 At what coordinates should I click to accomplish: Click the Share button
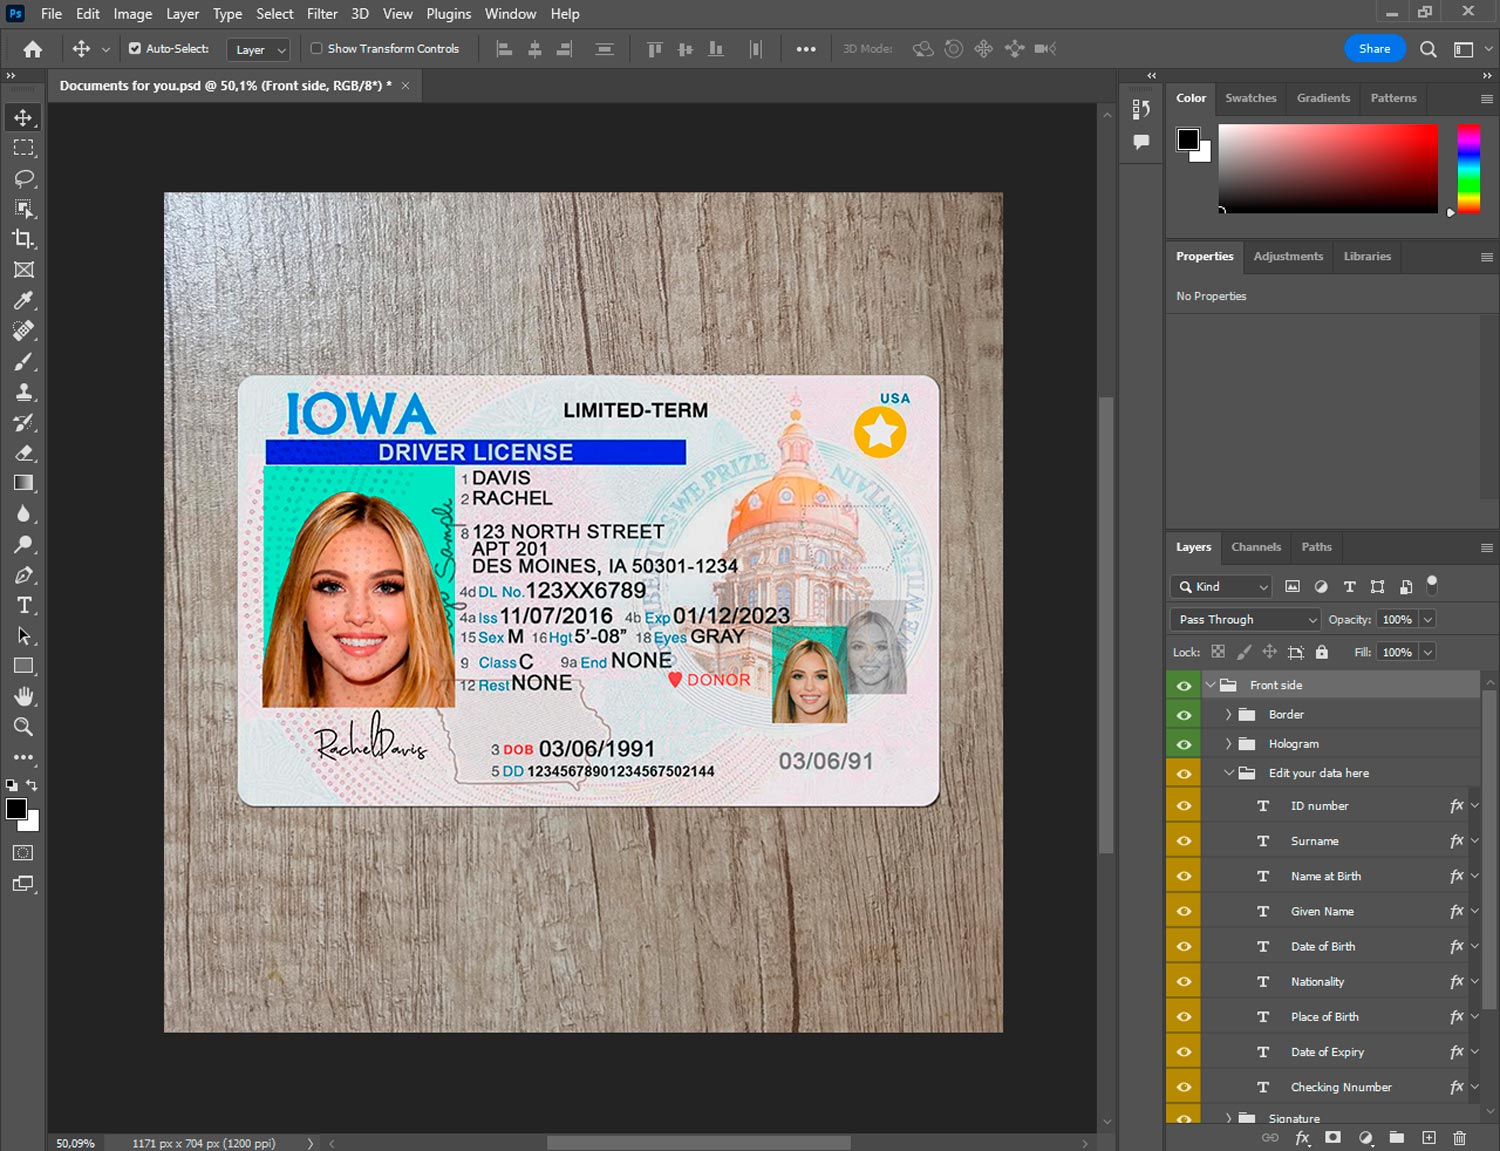1374,49
